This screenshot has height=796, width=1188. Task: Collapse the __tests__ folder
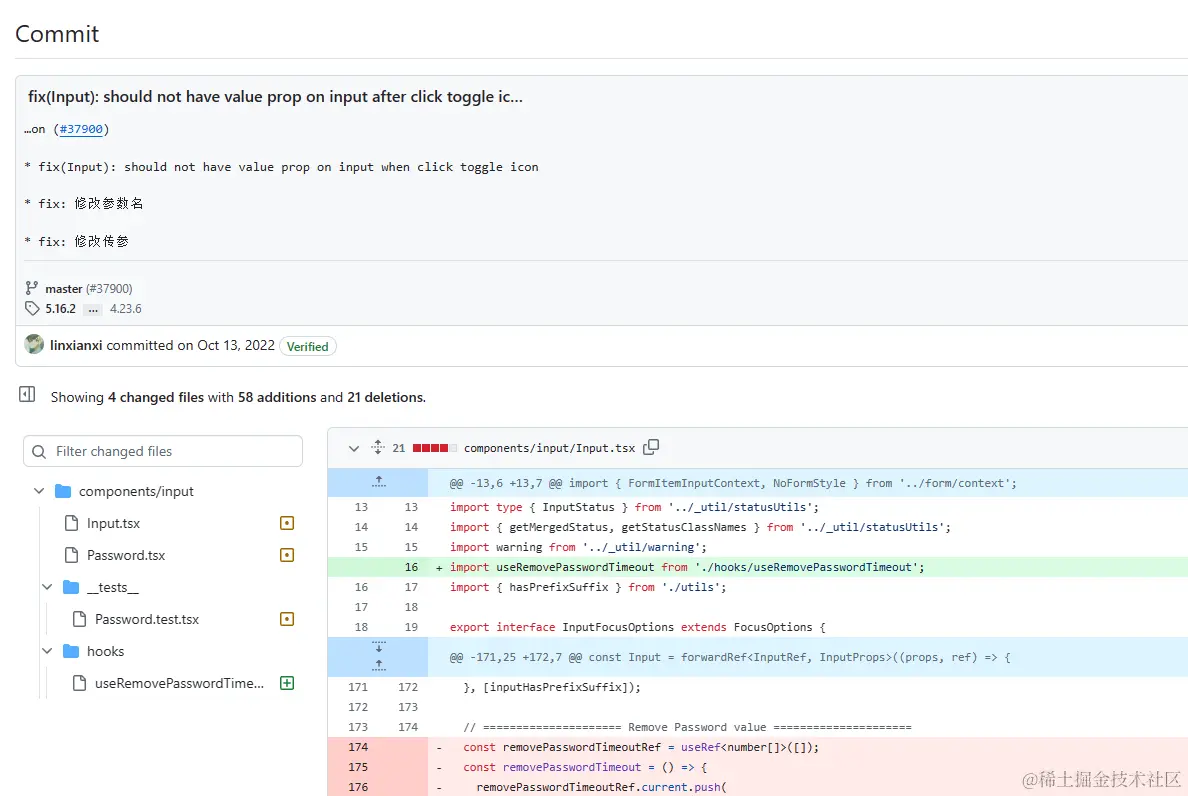47,587
